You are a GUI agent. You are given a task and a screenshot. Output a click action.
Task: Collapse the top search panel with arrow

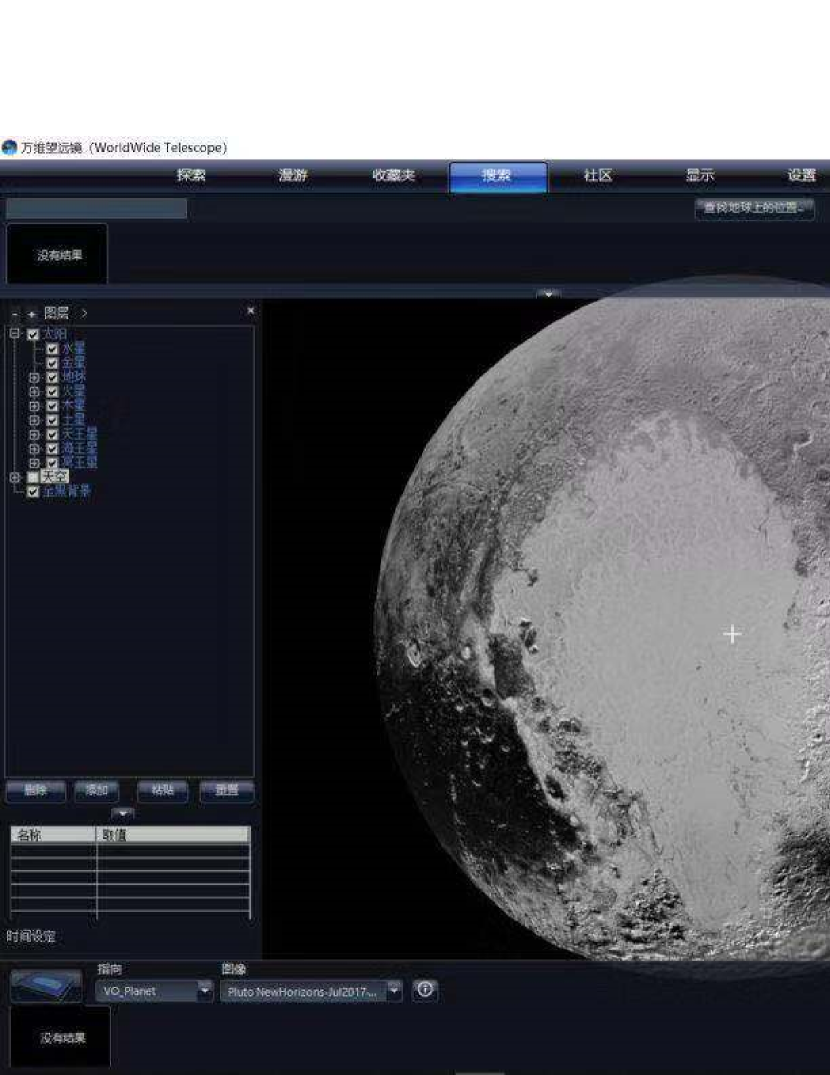(548, 294)
